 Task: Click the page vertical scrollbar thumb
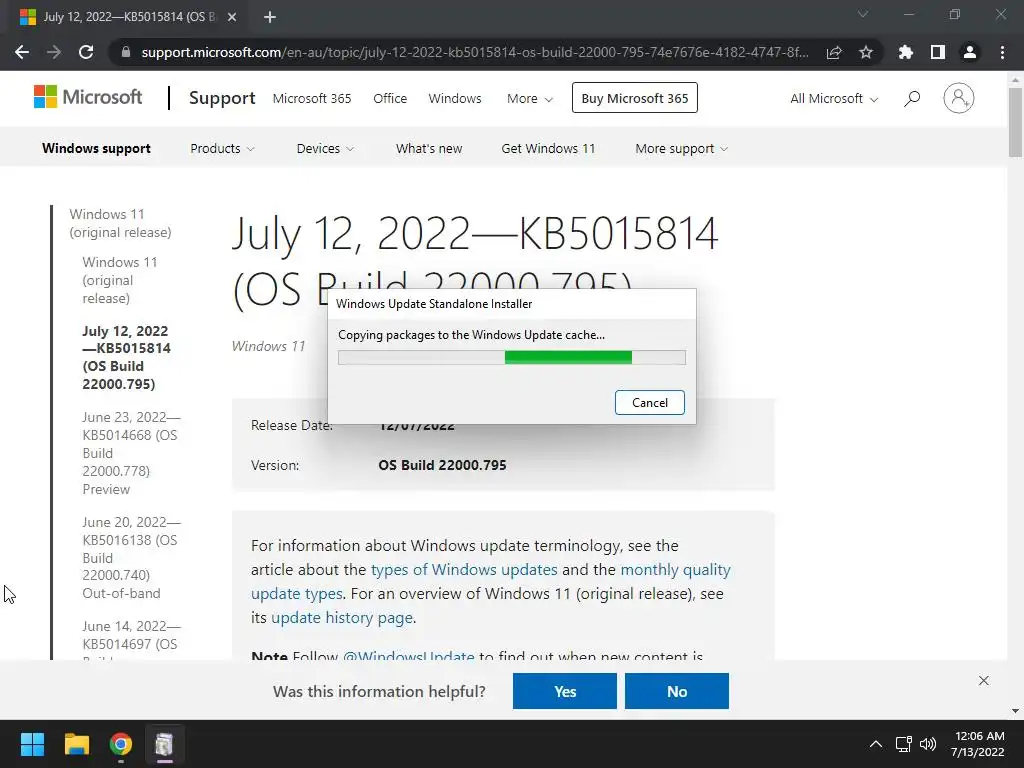(x=1015, y=122)
